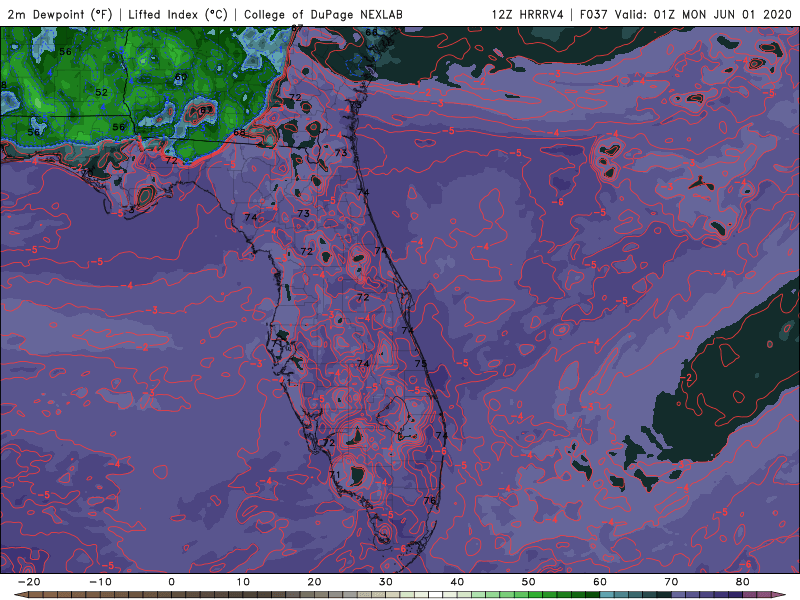Click the "2m Dewpoint (°F)" title text
The width and height of the screenshot is (800, 600).
[x=60, y=14]
